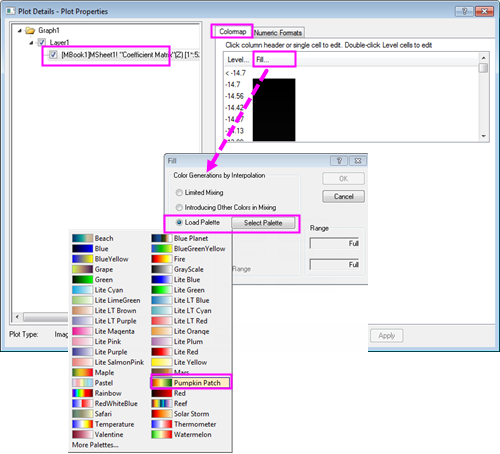Click the Lite Plum palette swatch
The image size is (500, 454).
pos(162,342)
